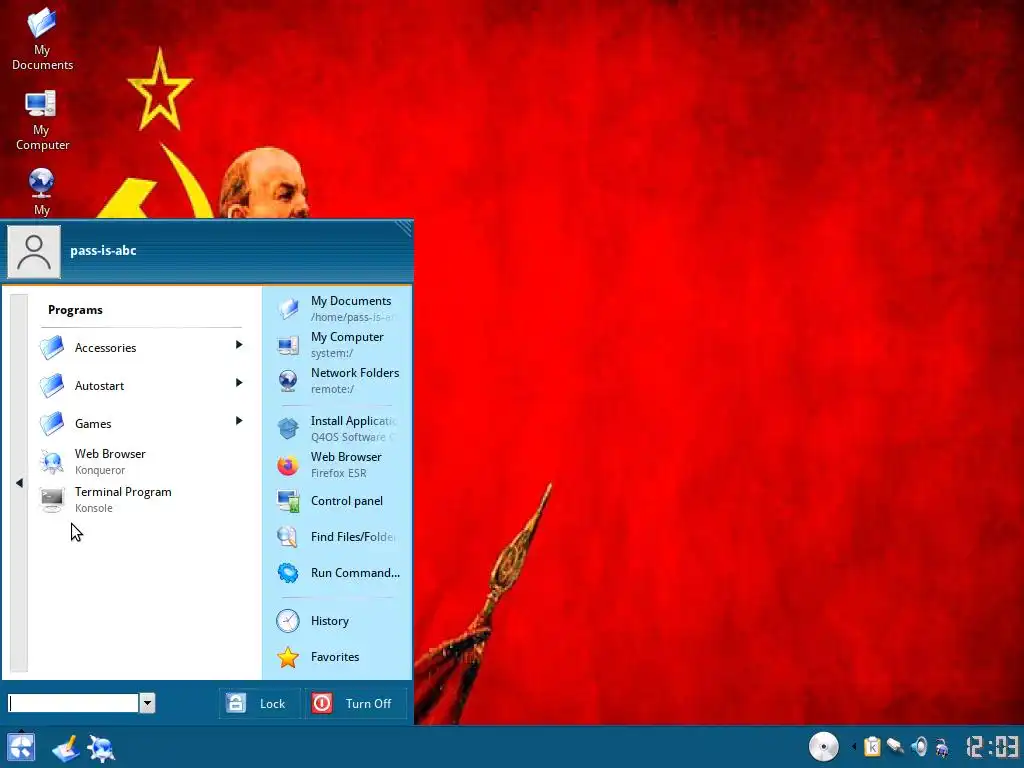1024x768 pixels.
Task: Open Install Applications Q4OS Software Centre
Action: click(338, 428)
